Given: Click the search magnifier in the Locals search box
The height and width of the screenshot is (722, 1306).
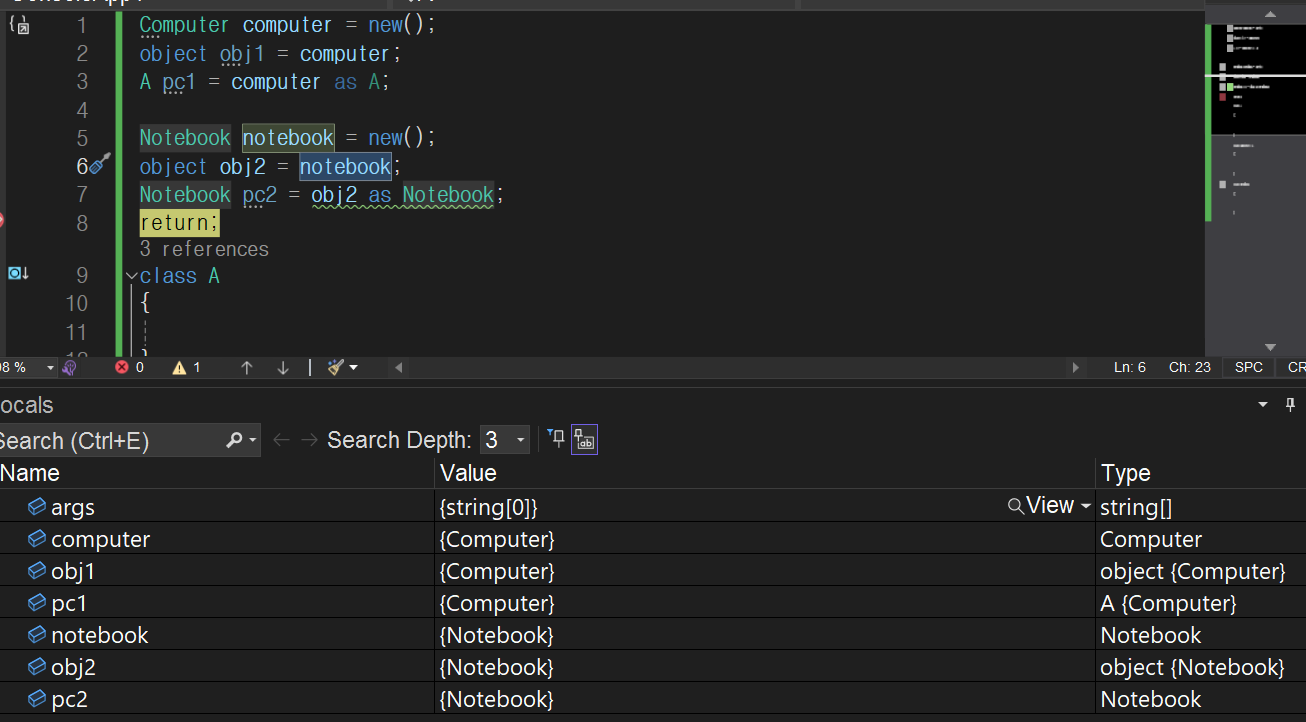Looking at the screenshot, I should coord(234,439).
